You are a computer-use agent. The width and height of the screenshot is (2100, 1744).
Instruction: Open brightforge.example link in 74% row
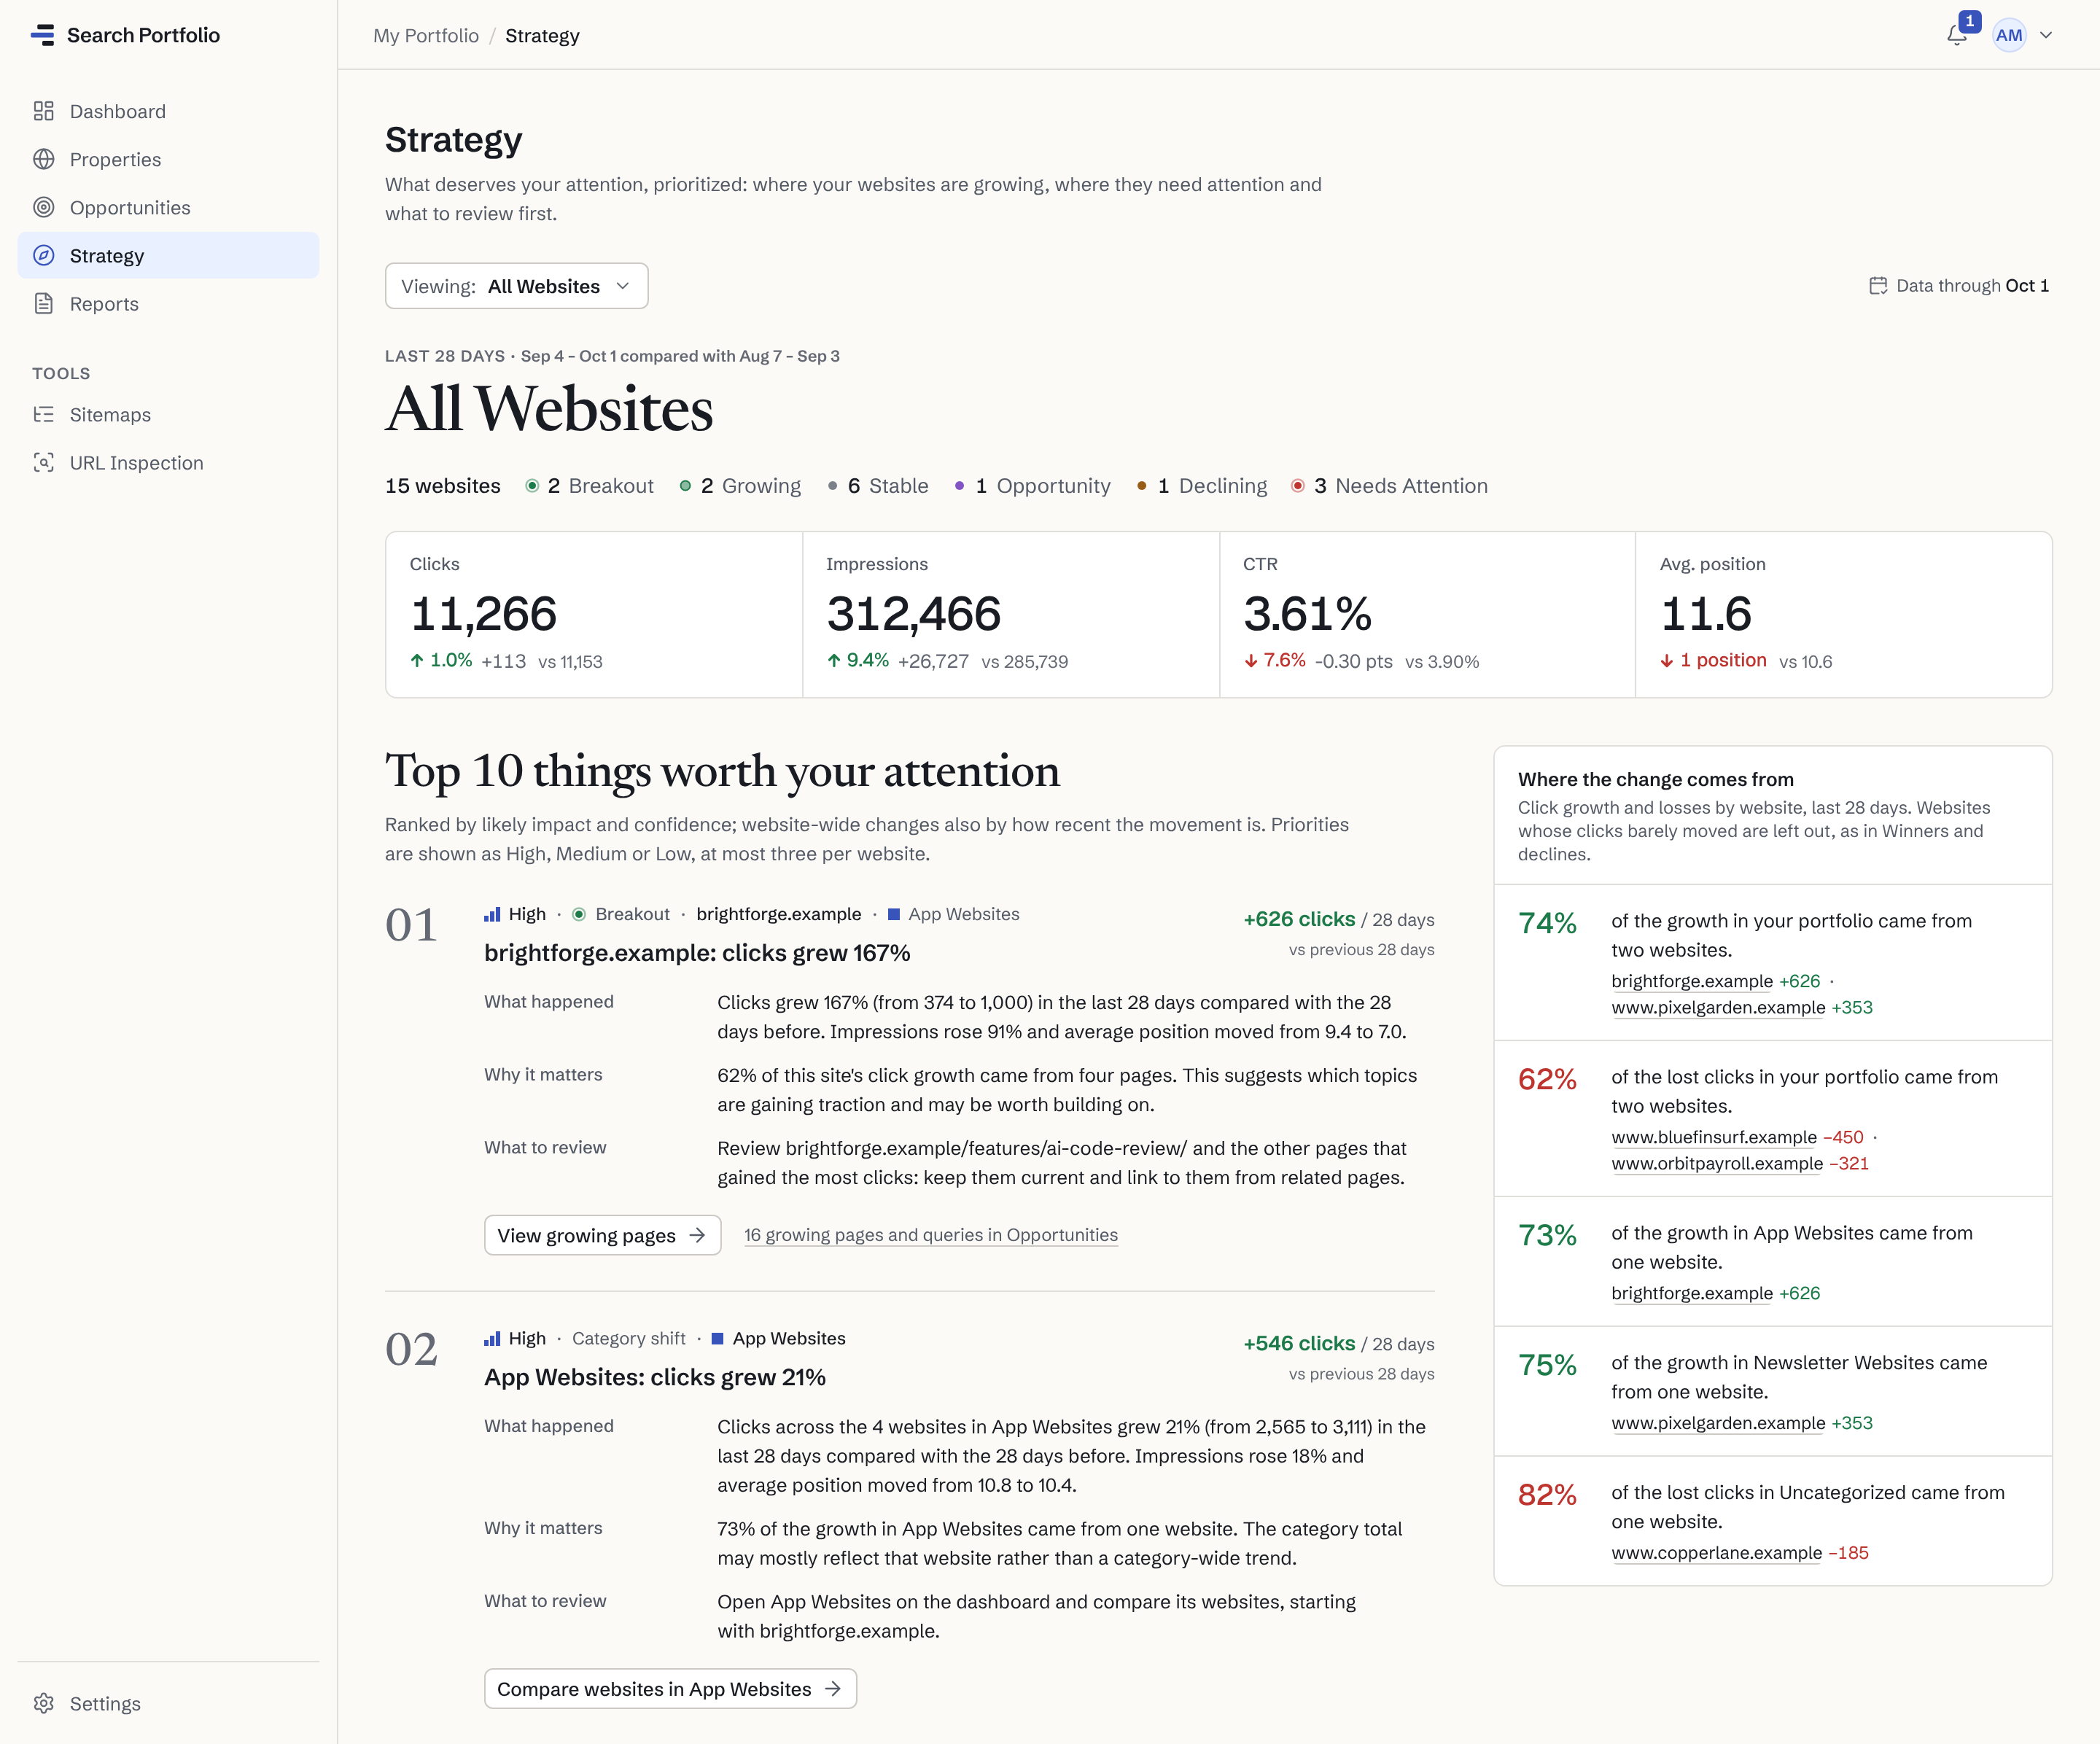[x=1692, y=981]
